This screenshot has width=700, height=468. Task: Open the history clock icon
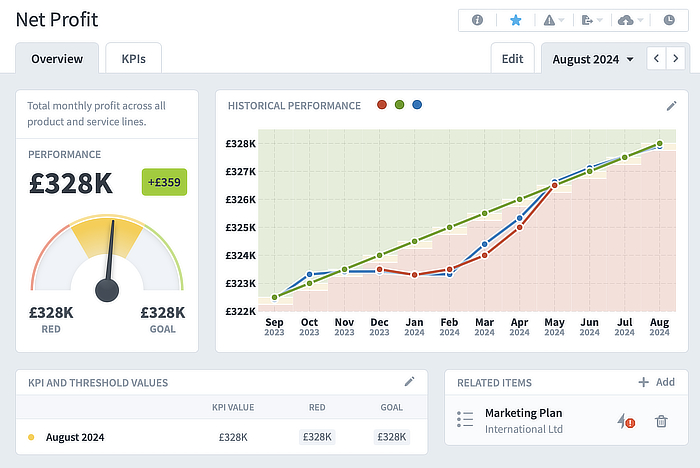[x=668, y=20]
